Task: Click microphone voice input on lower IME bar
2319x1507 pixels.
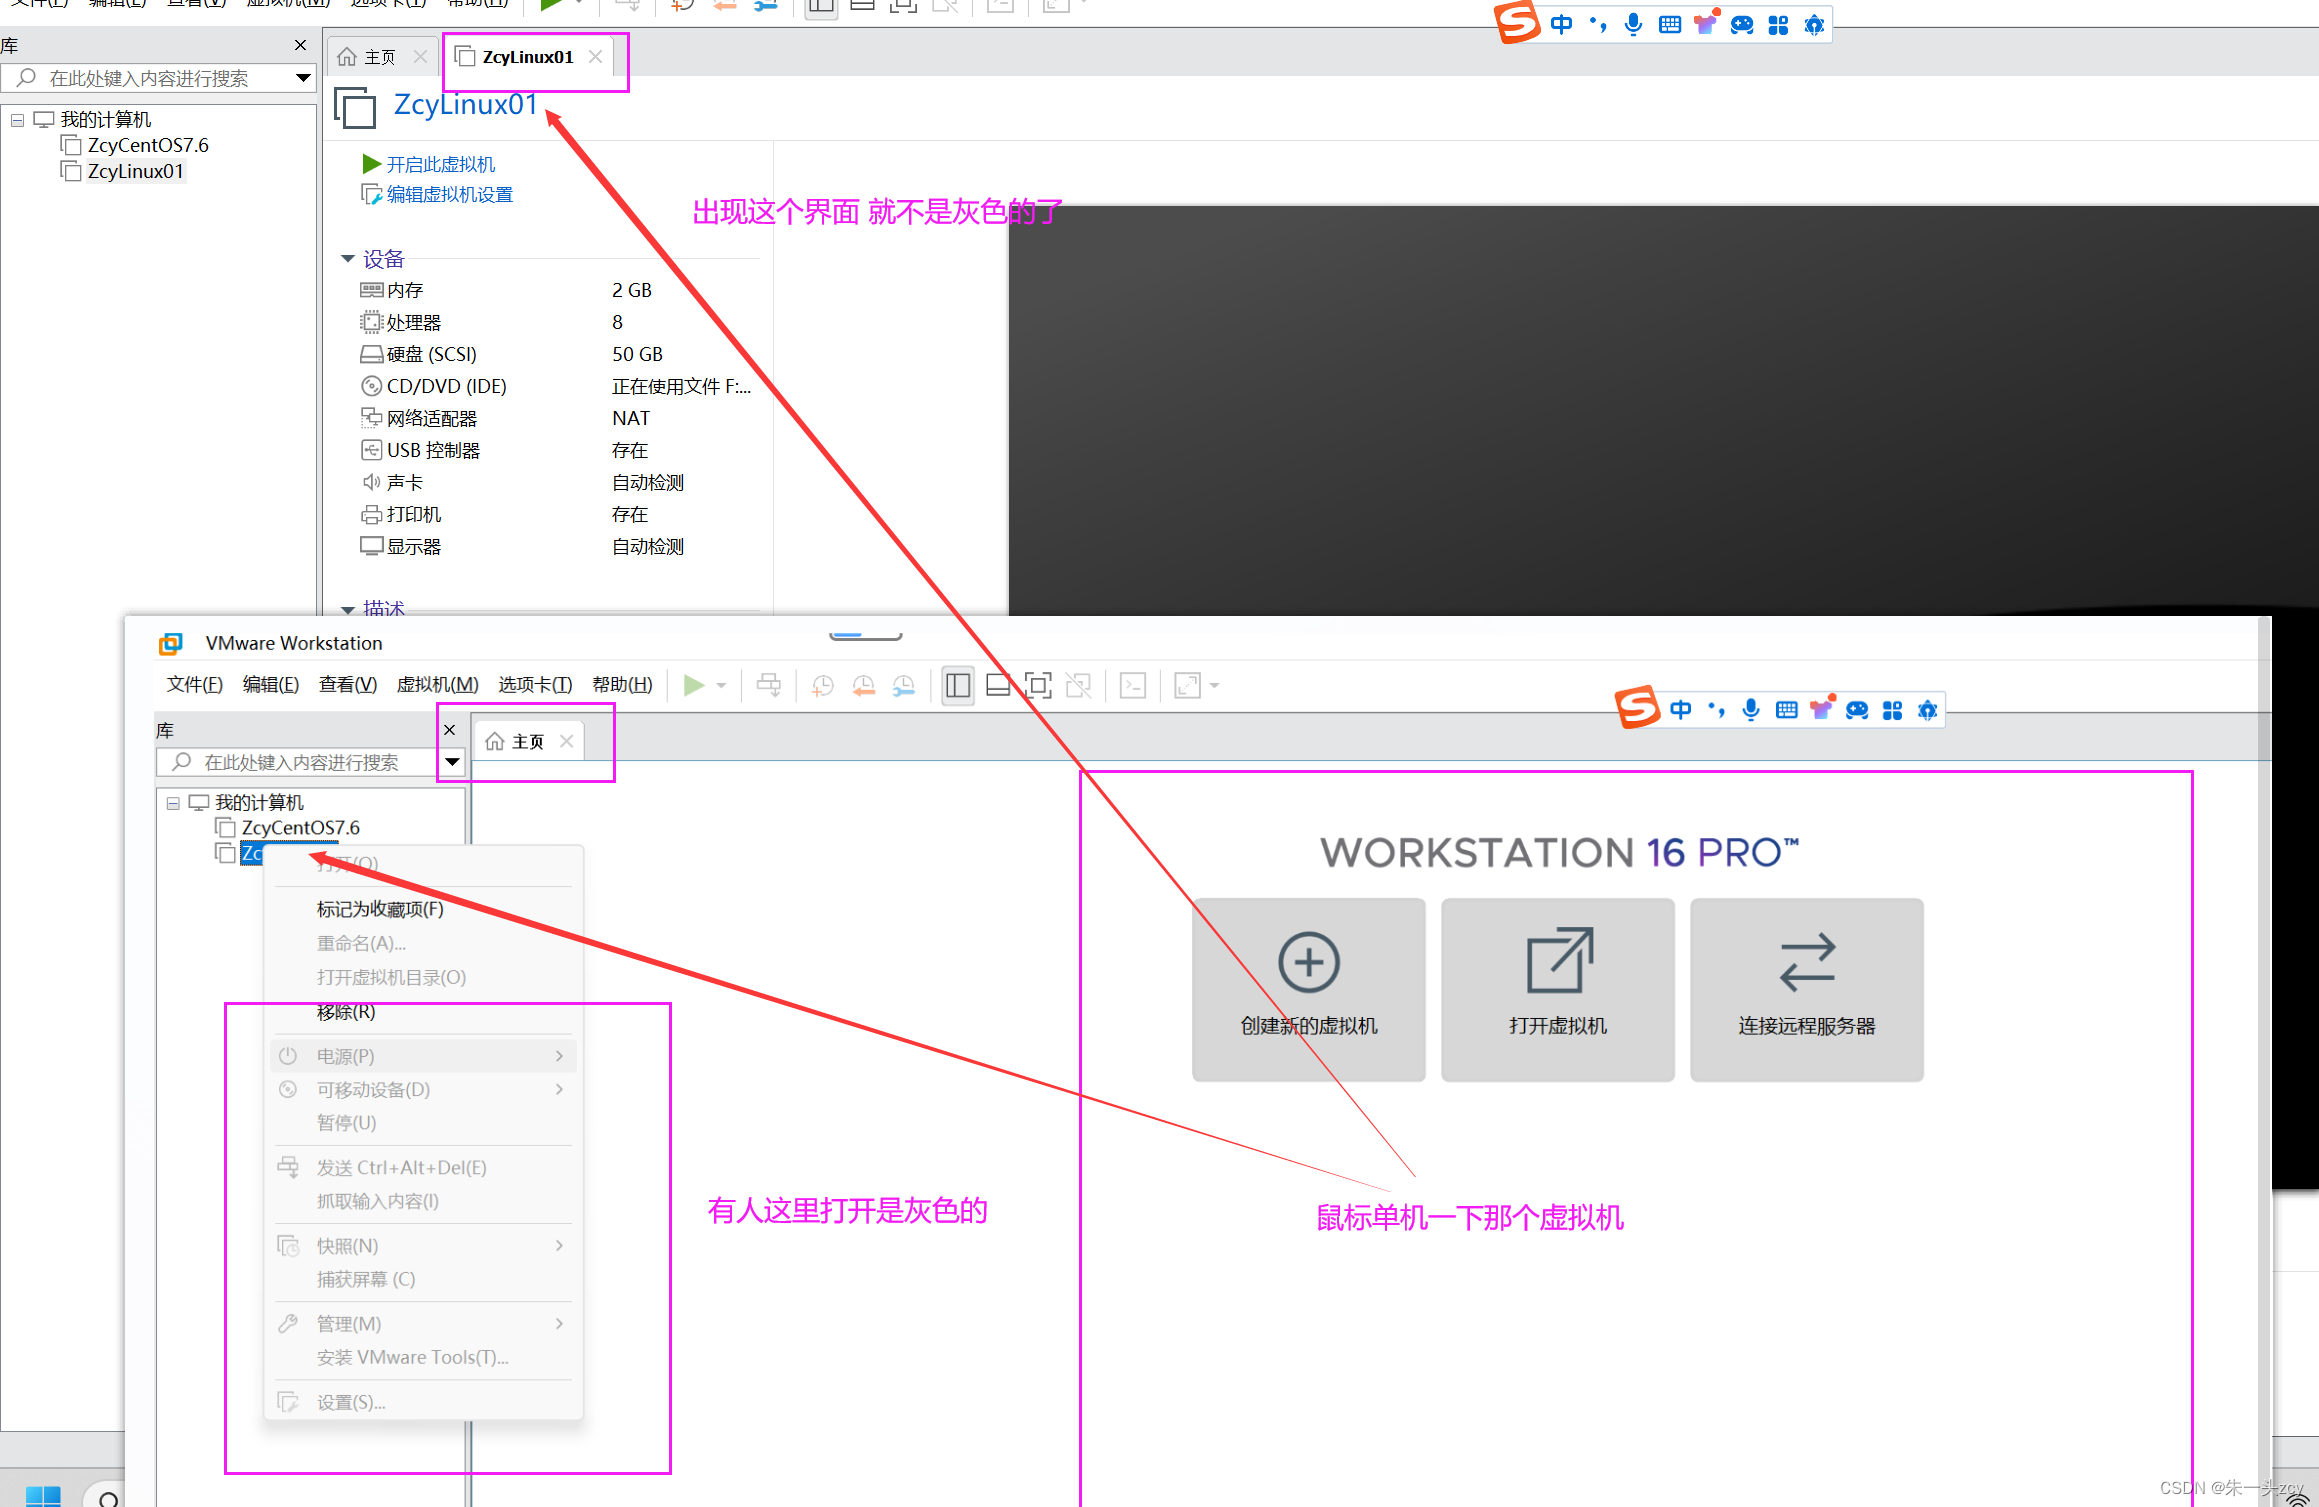Action: [1751, 710]
